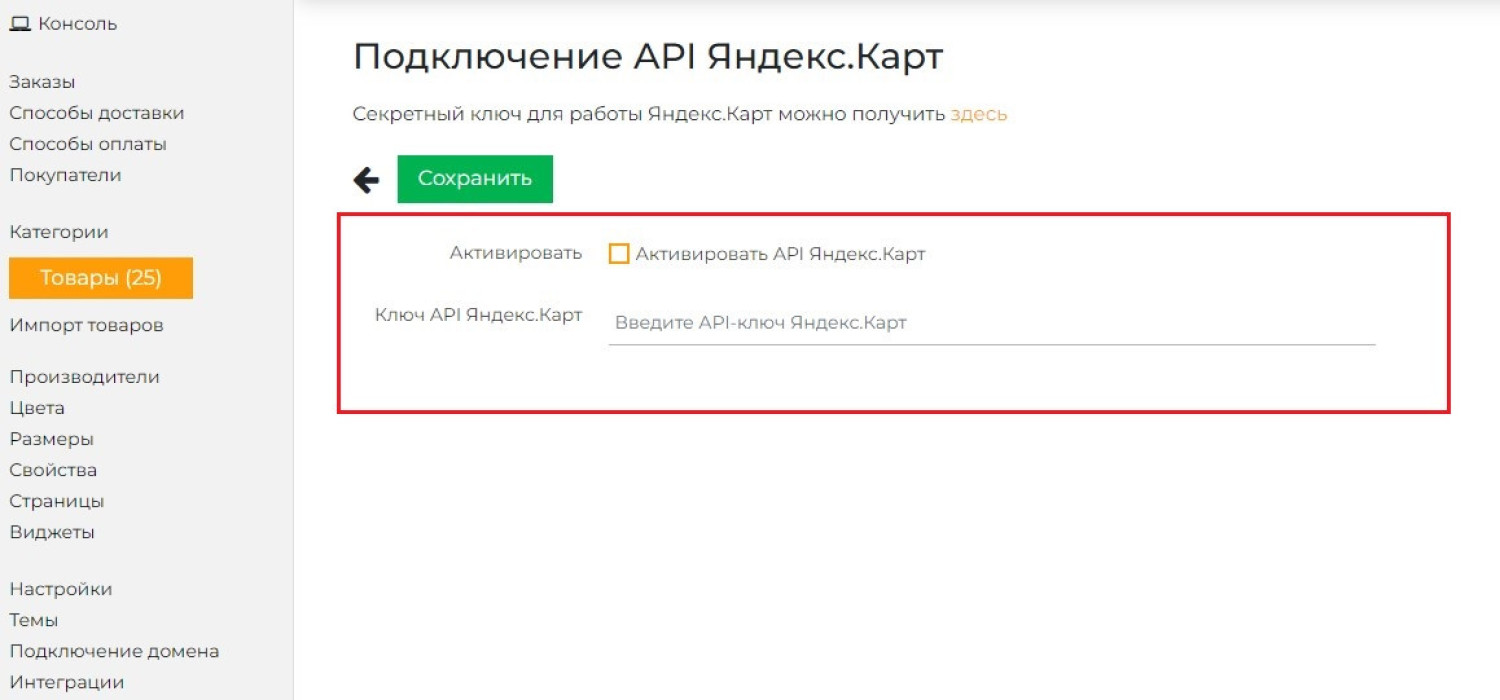Go to Производители section
This screenshot has height=700, width=1500.
pos(84,377)
